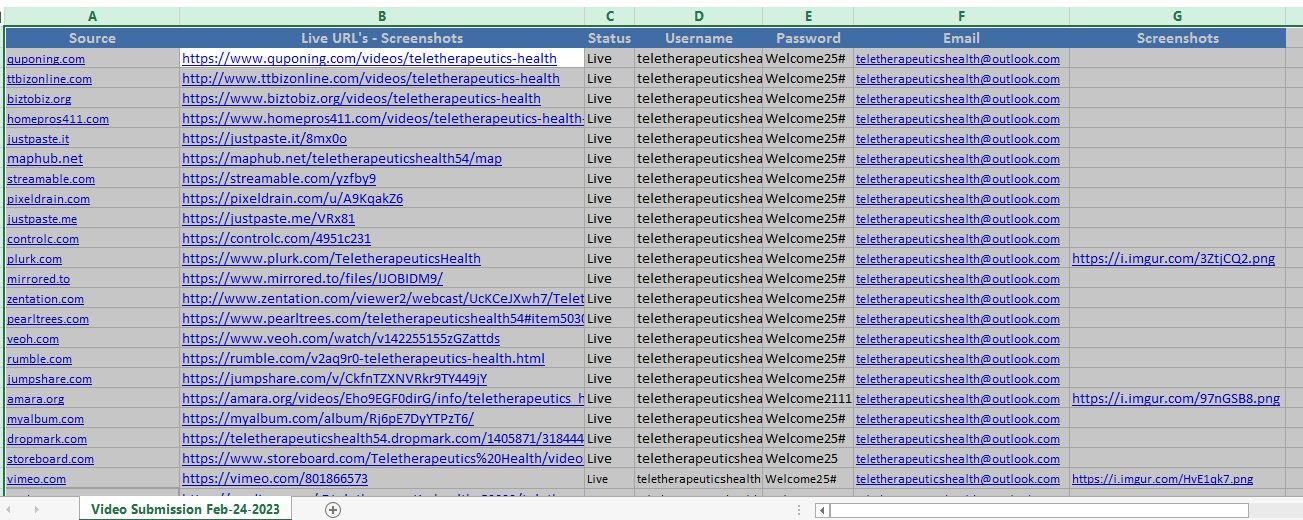This screenshot has width=1303, height=520.
Task: Click the horizontal scrollbar left arrow
Action: 822,510
